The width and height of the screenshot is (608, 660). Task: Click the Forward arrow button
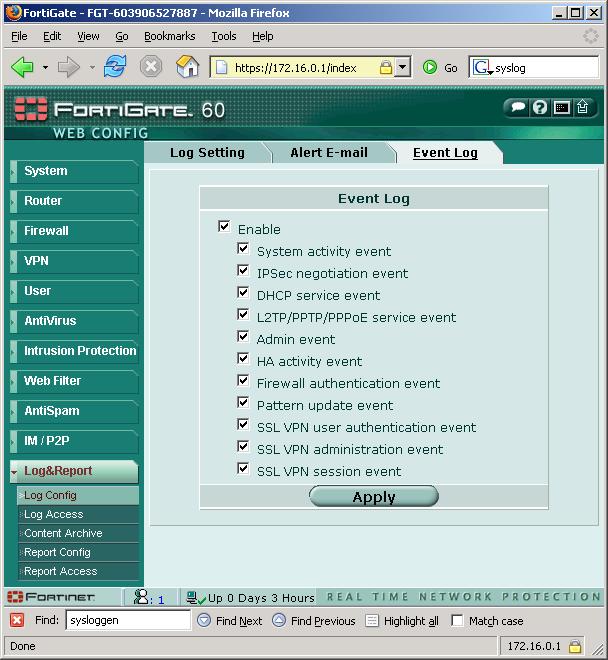[x=69, y=67]
